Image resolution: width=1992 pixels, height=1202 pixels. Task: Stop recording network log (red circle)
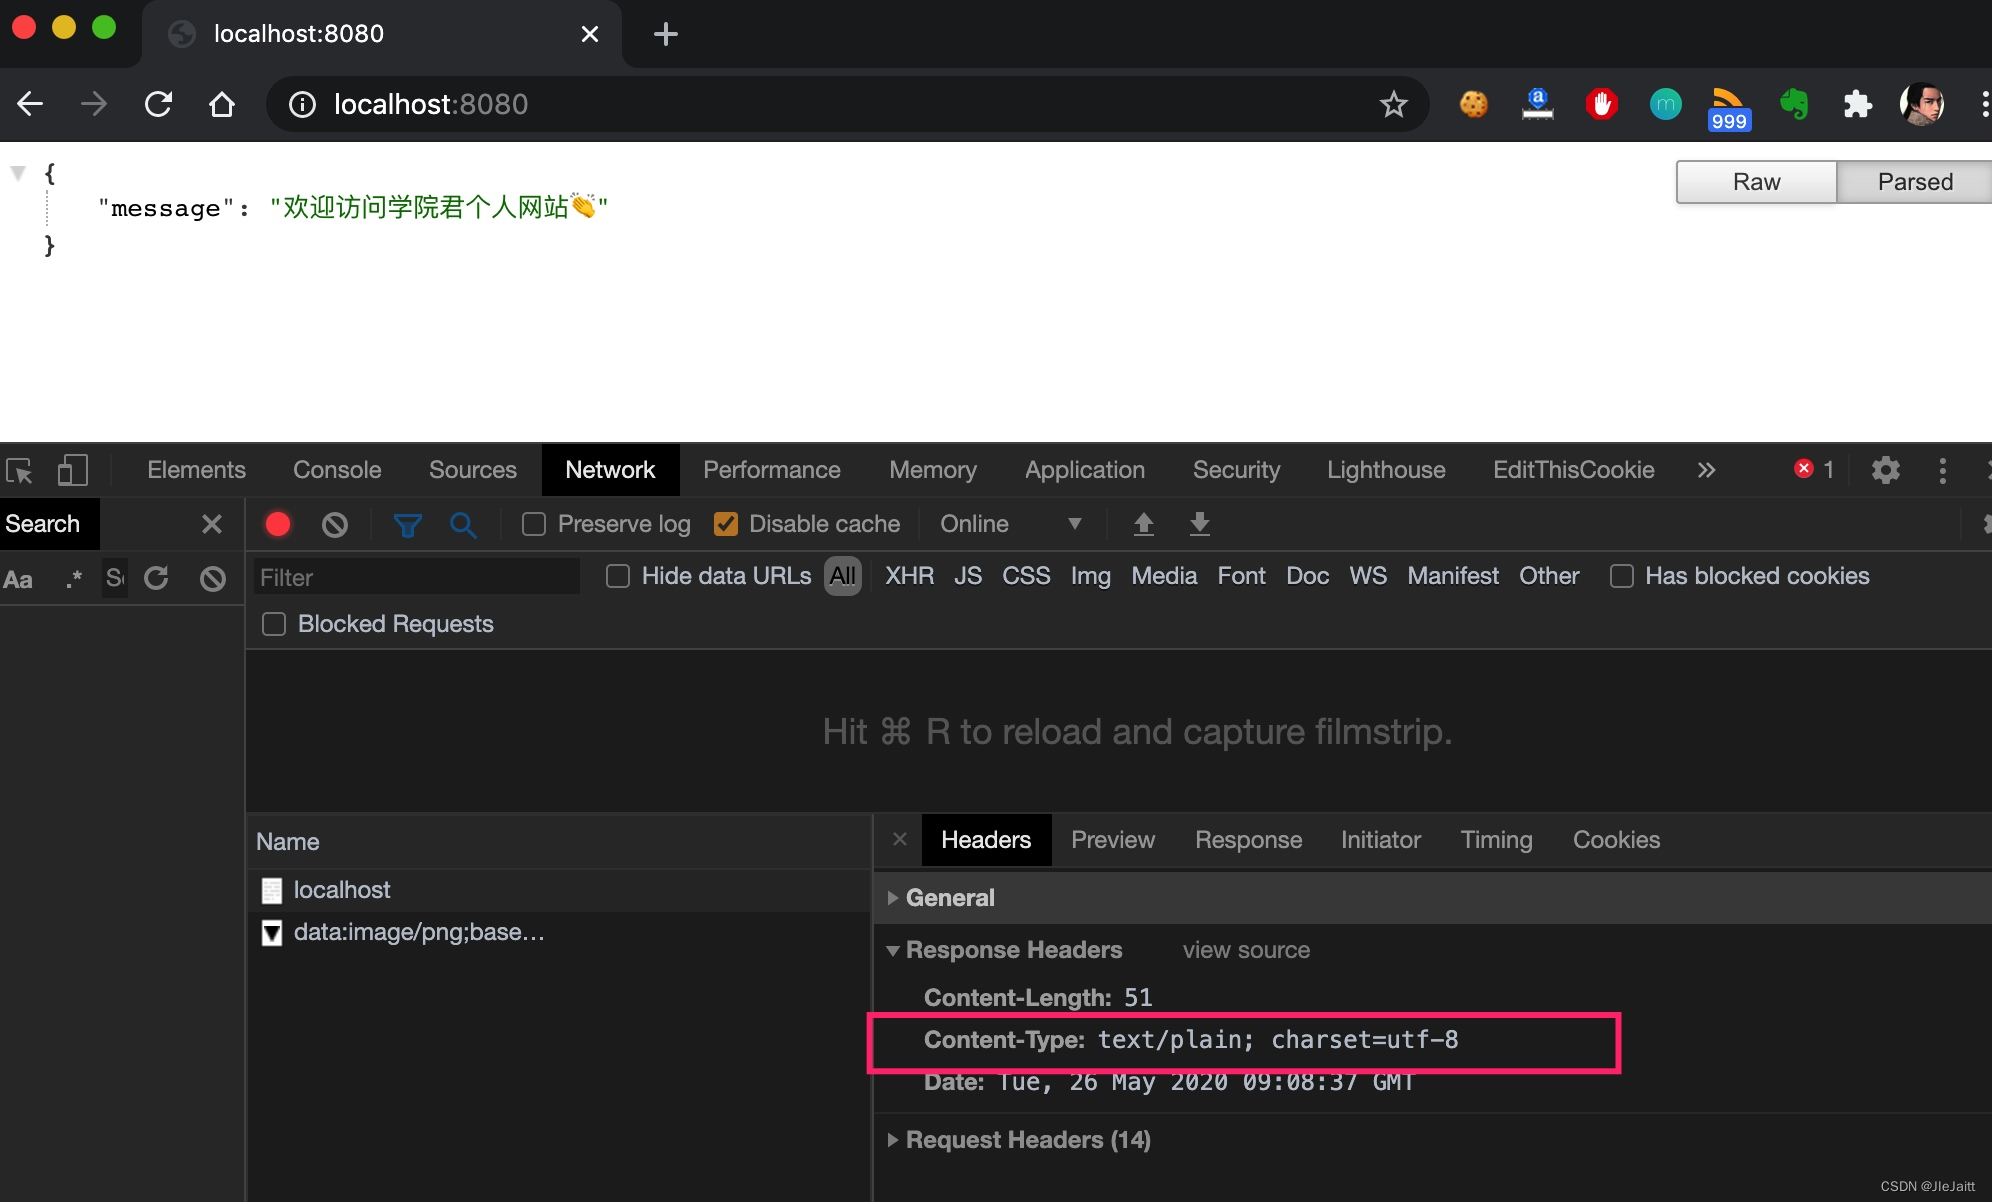[x=277, y=524]
